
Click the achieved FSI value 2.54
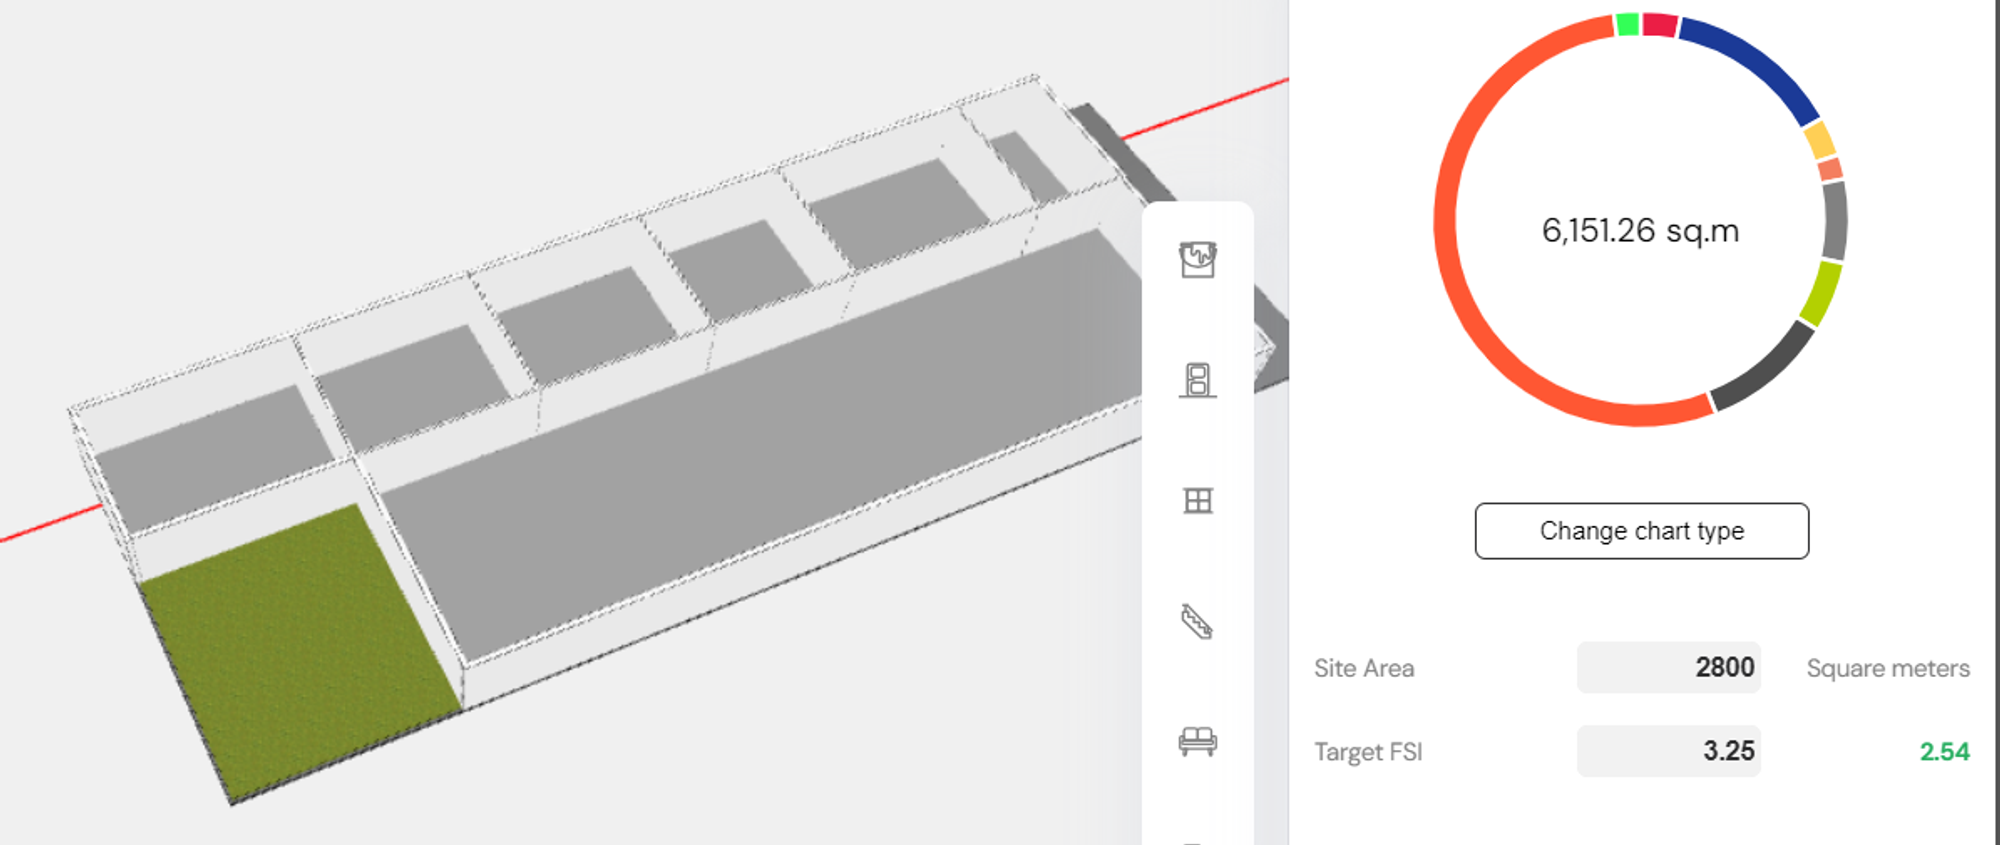(x=1944, y=751)
